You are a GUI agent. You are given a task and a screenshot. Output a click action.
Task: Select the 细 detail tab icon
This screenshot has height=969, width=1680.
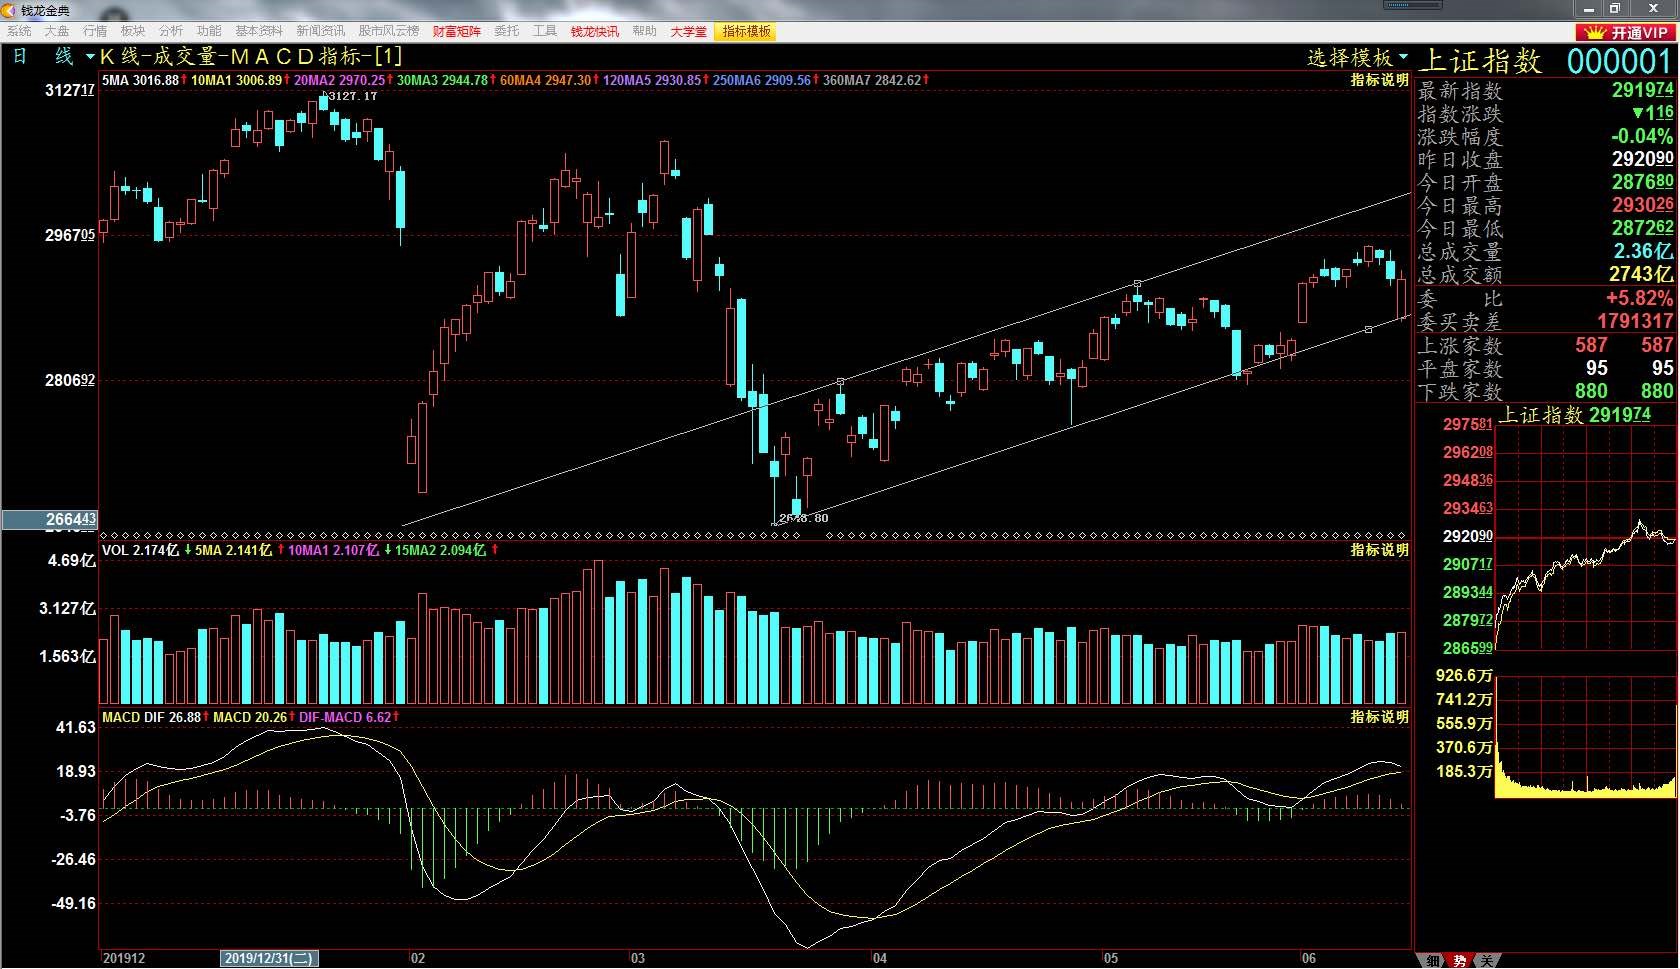(1433, 960)
